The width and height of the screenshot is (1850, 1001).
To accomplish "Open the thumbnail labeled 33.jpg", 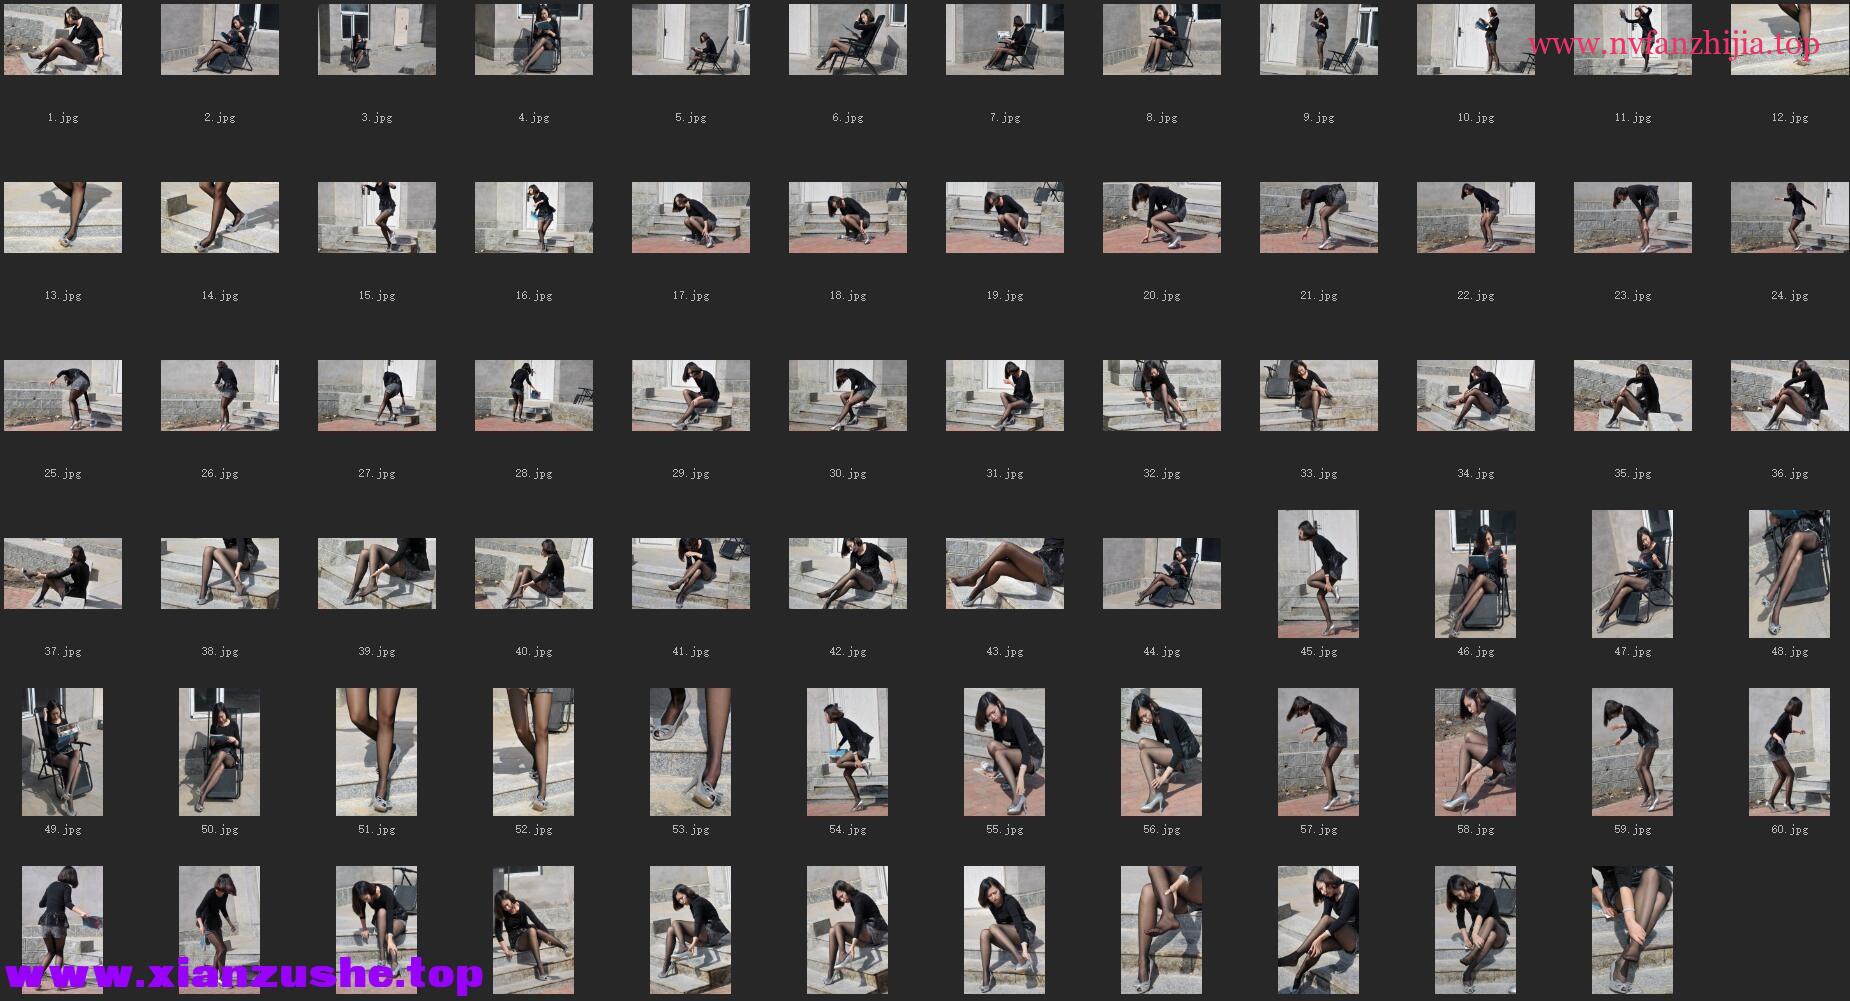I will coord(1319,395).
